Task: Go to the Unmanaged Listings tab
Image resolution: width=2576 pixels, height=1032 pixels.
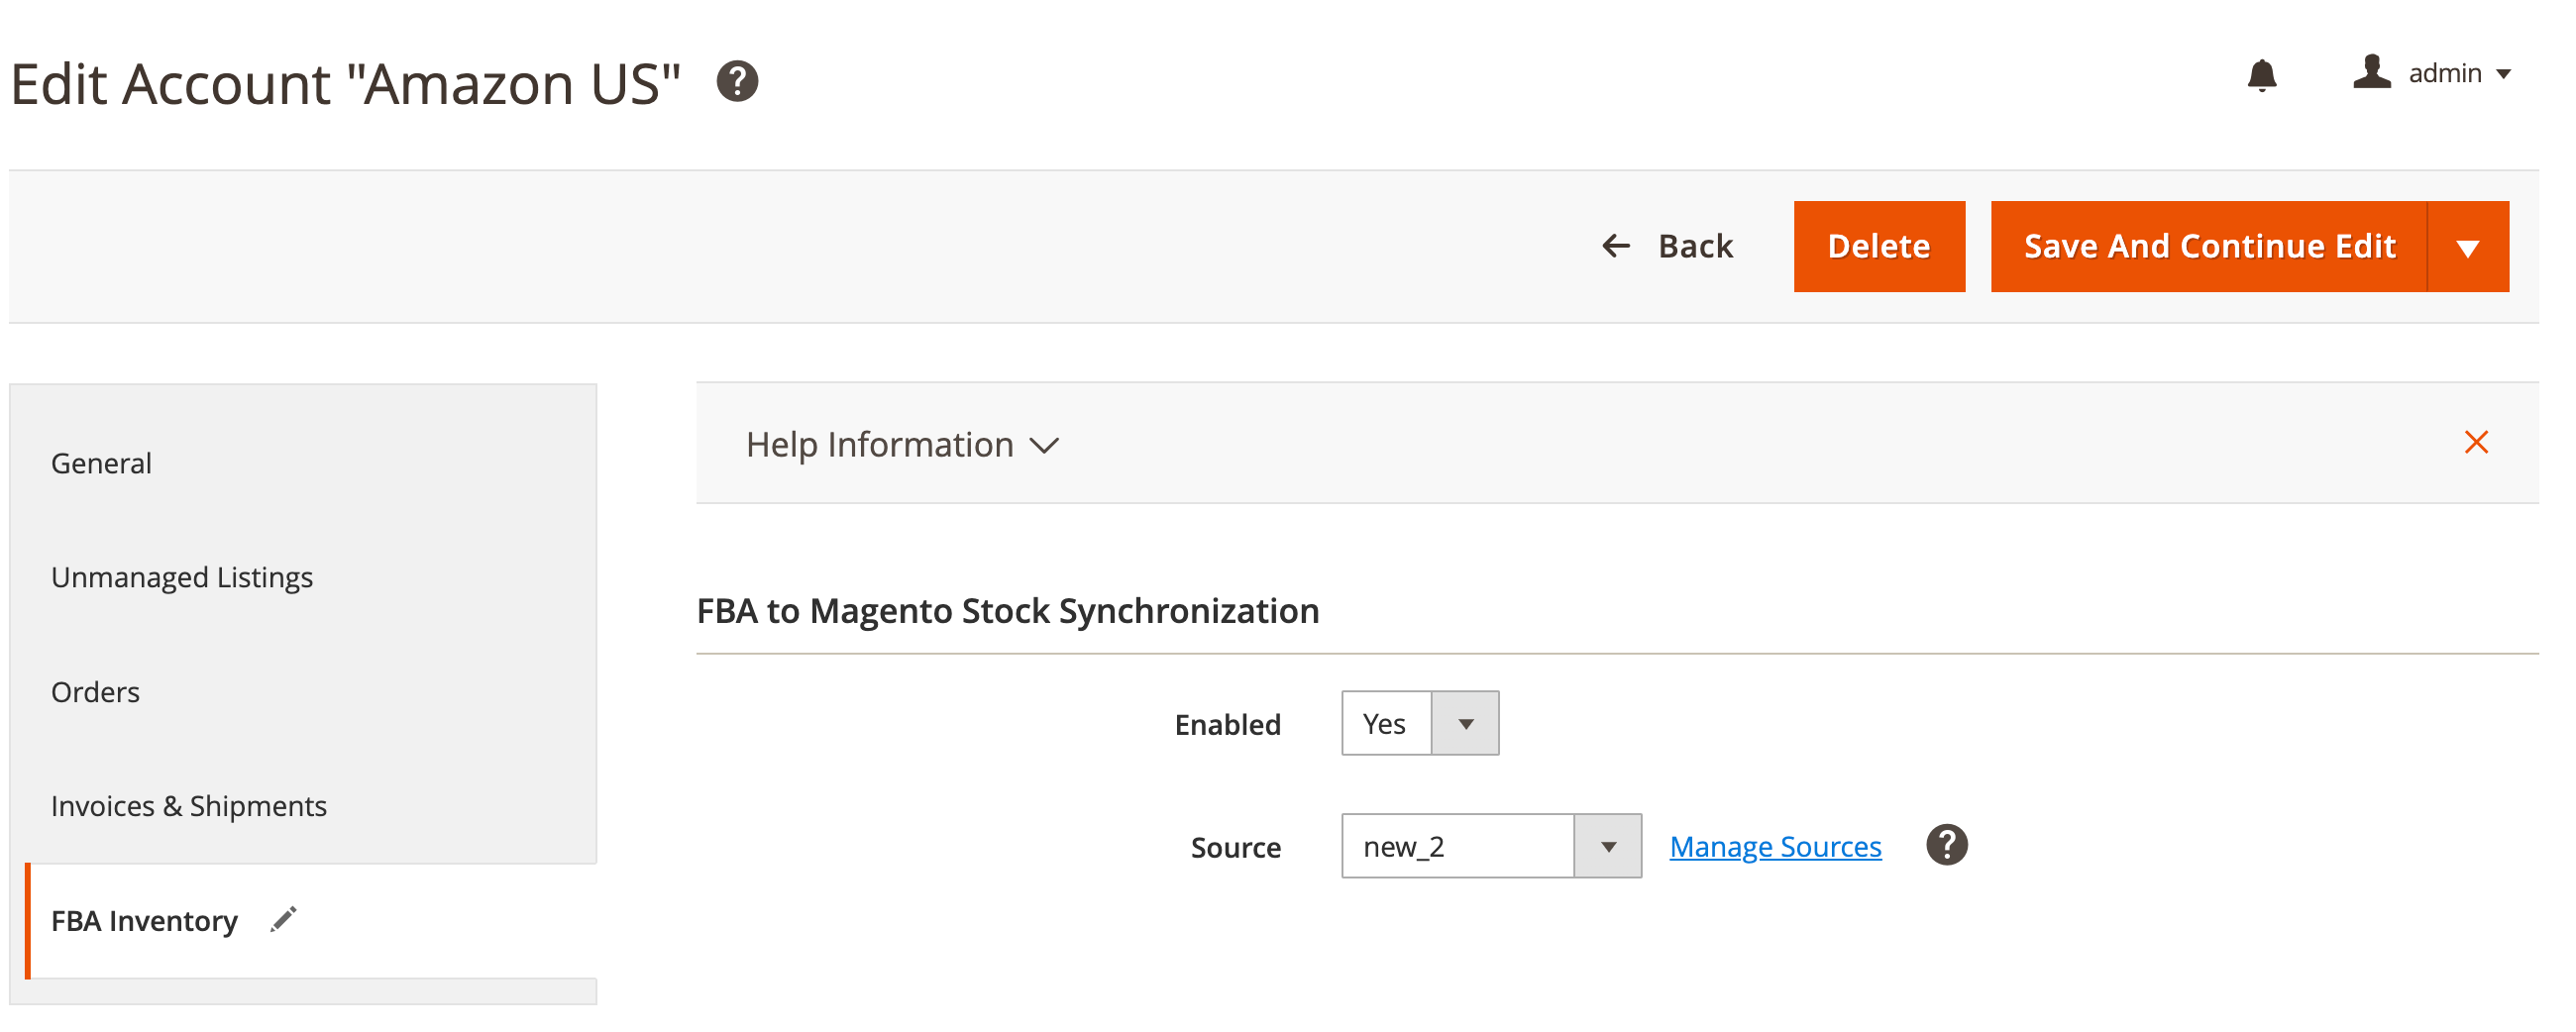Action: pos(182,578)
